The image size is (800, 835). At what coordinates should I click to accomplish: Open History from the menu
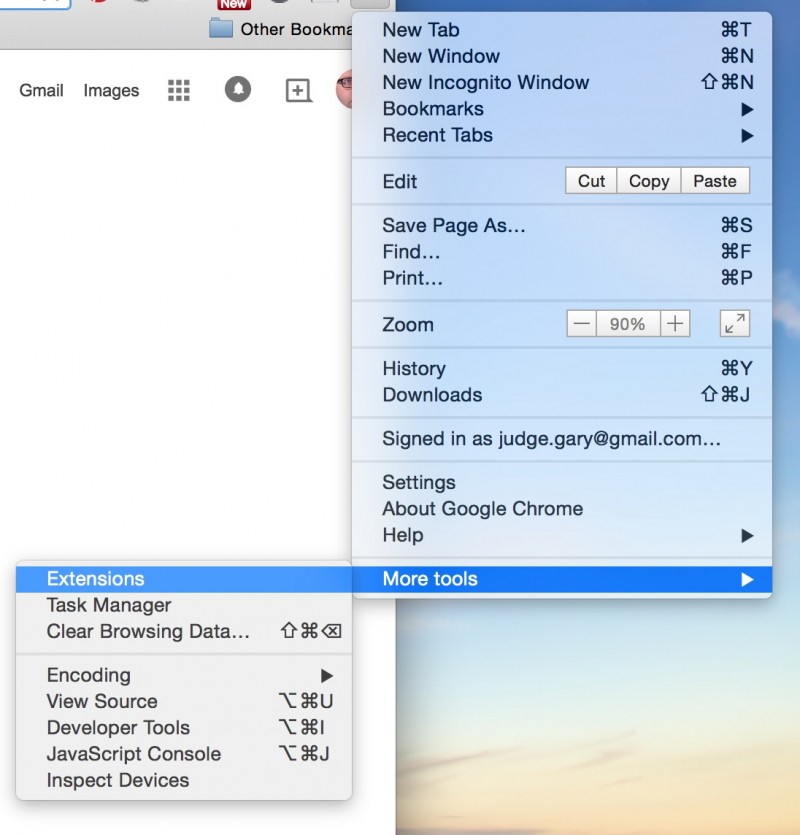tap(562, 368)
